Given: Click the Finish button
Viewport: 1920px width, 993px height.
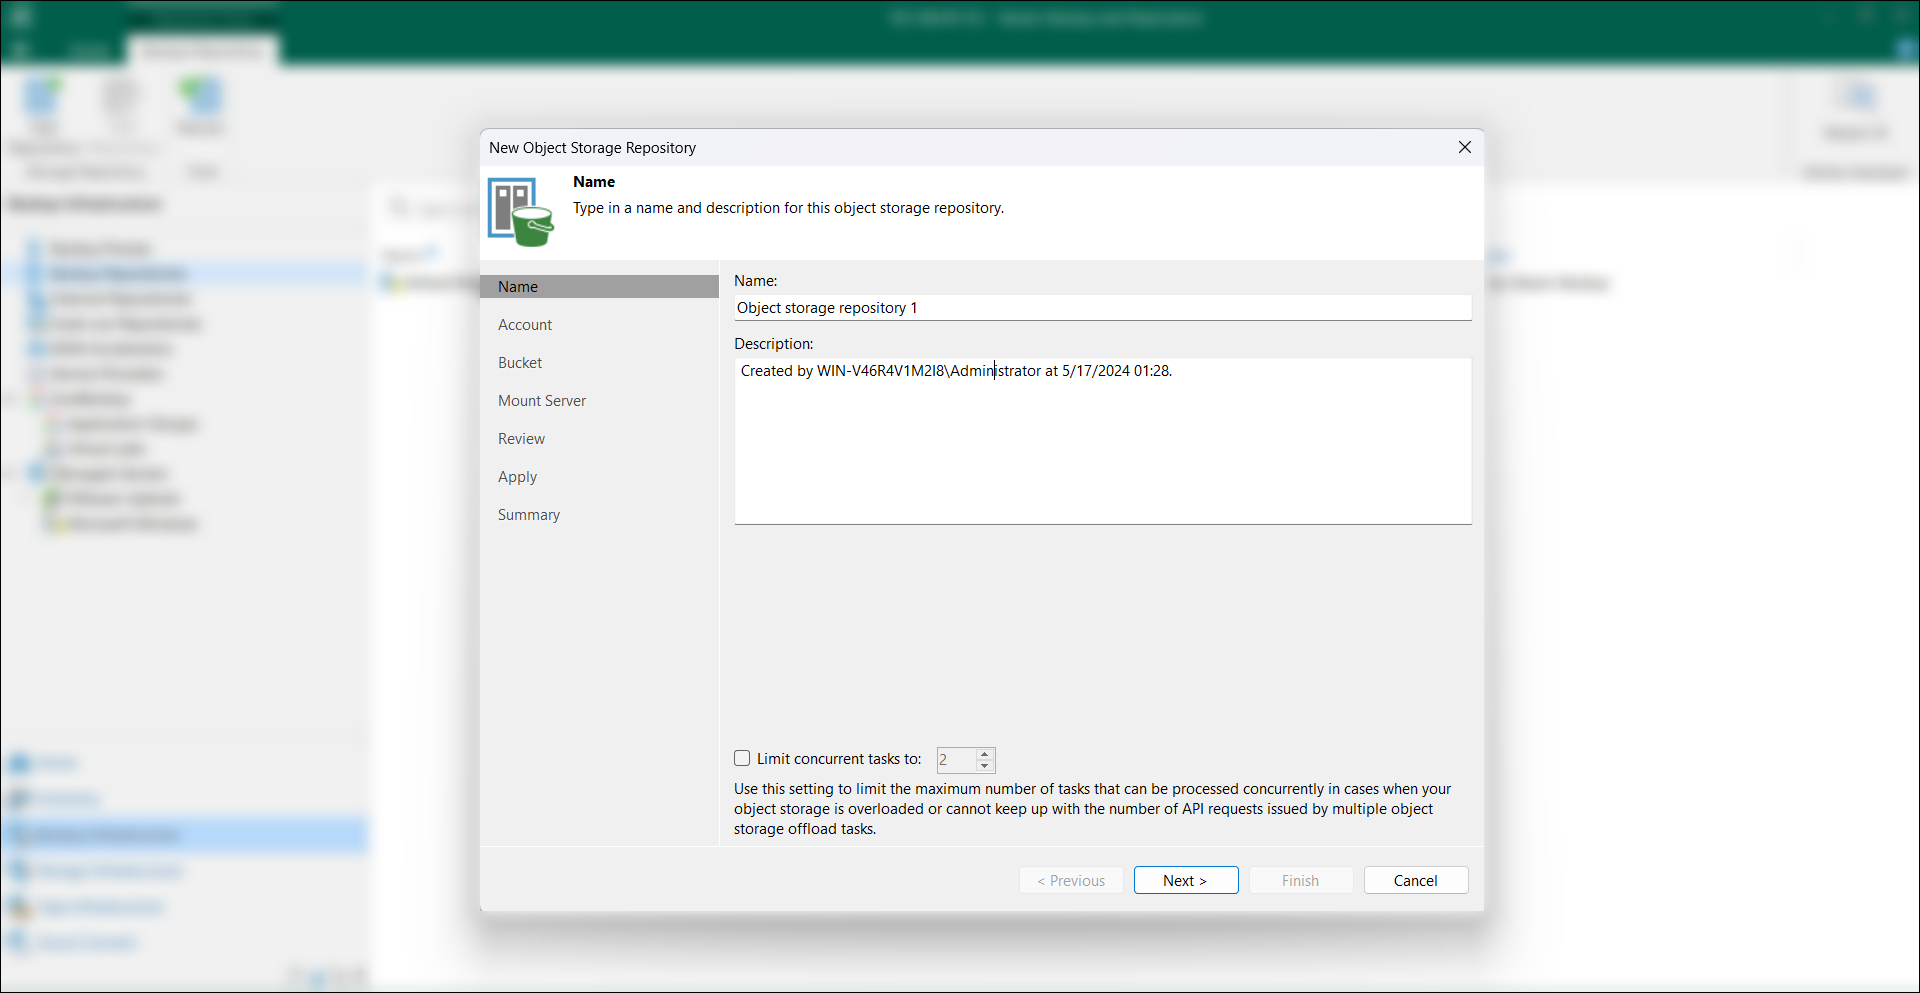Looking at the screenshot, I should tap(1301, 880).
